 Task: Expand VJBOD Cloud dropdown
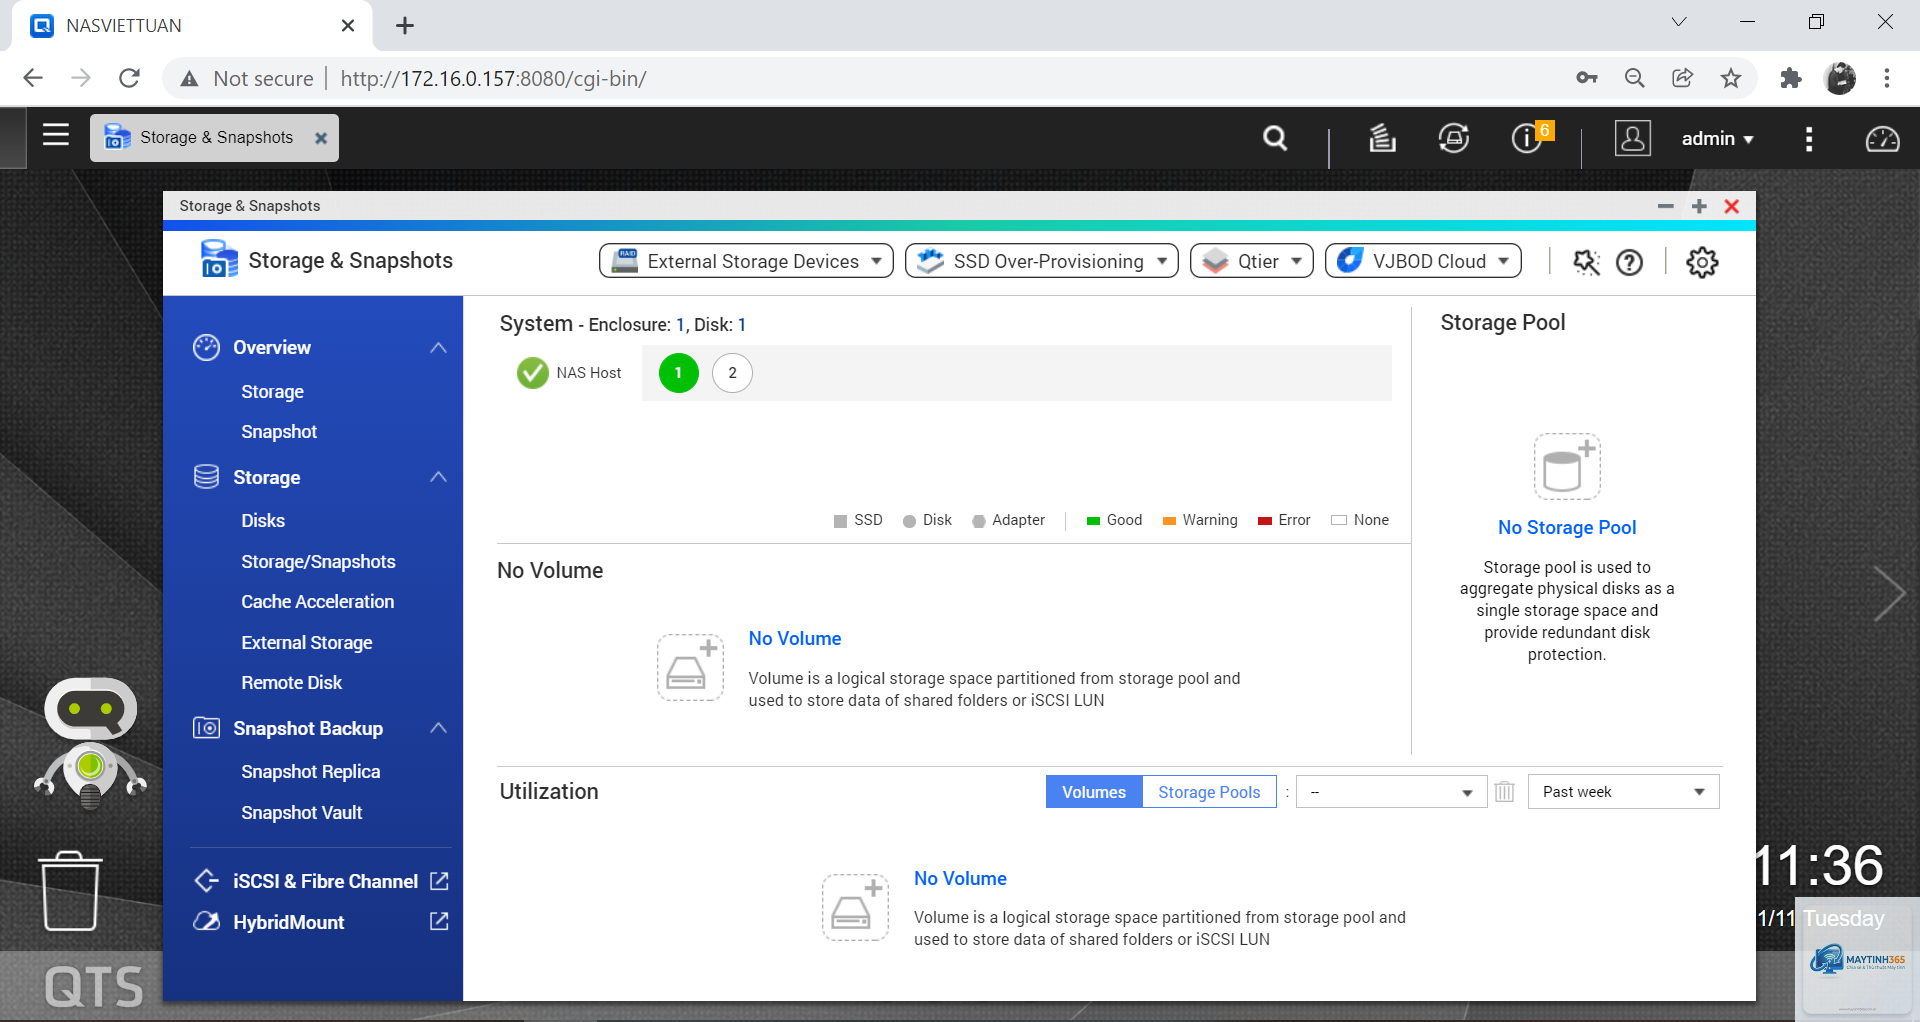click(1423, 261)
